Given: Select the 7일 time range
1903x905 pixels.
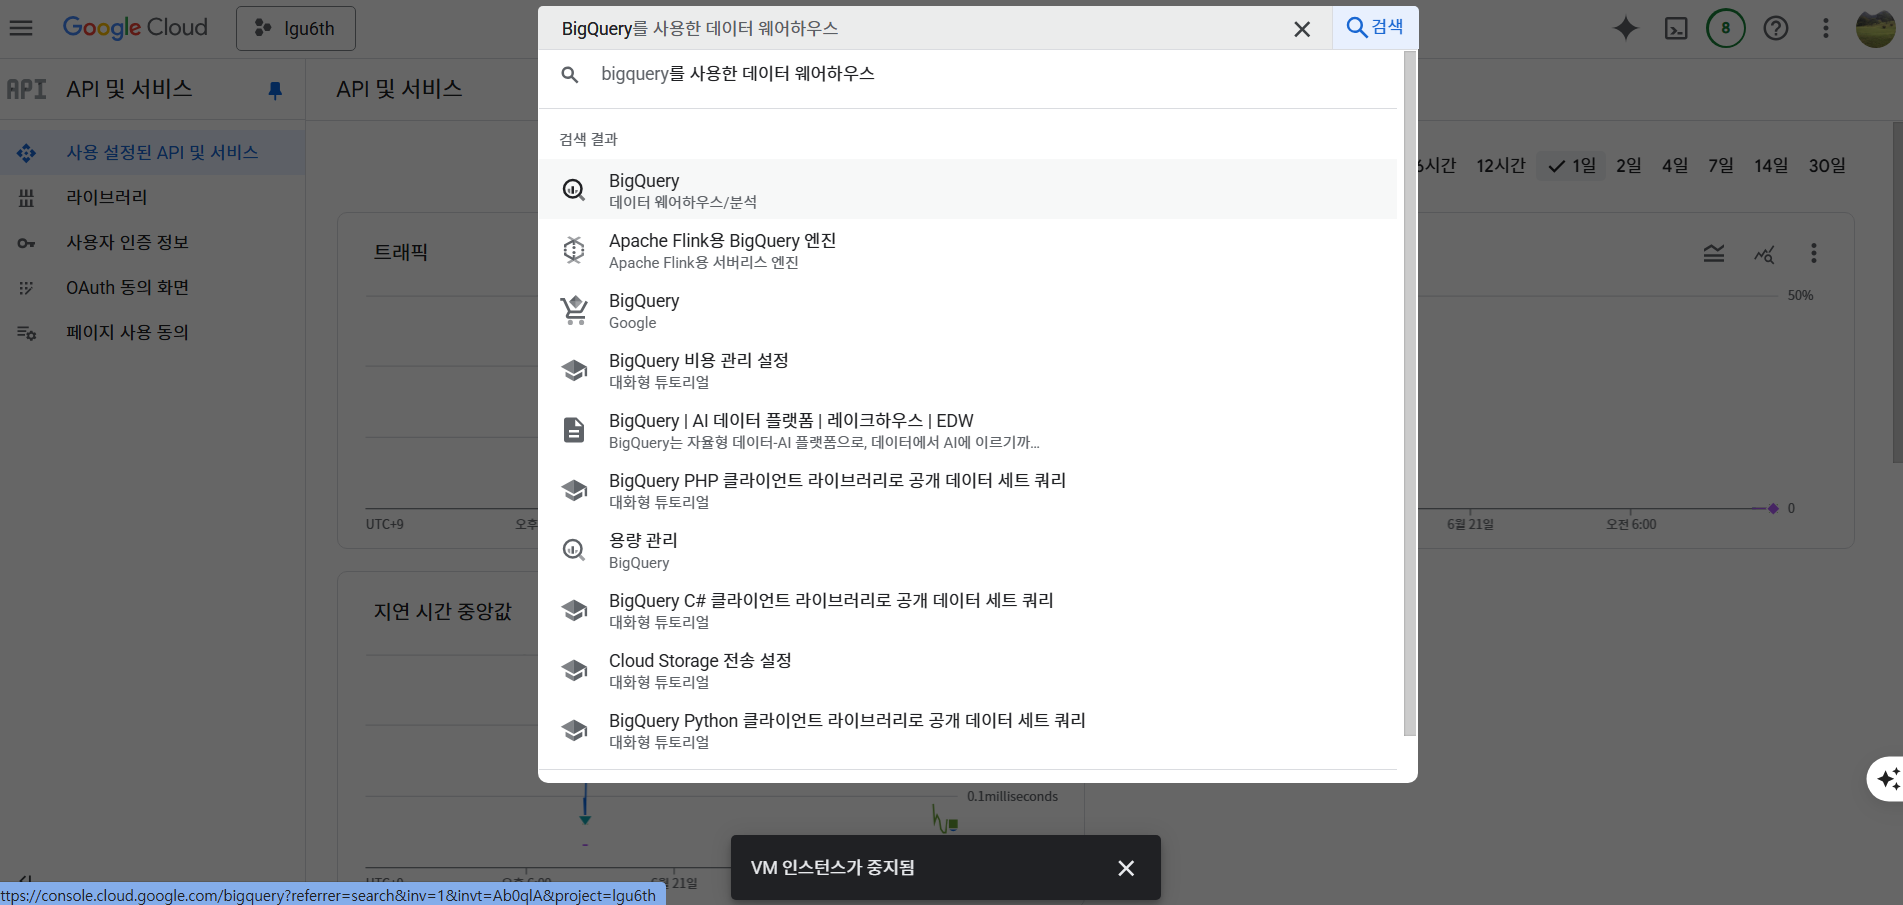Looking at the screenshot, I should coord(1721,165).
